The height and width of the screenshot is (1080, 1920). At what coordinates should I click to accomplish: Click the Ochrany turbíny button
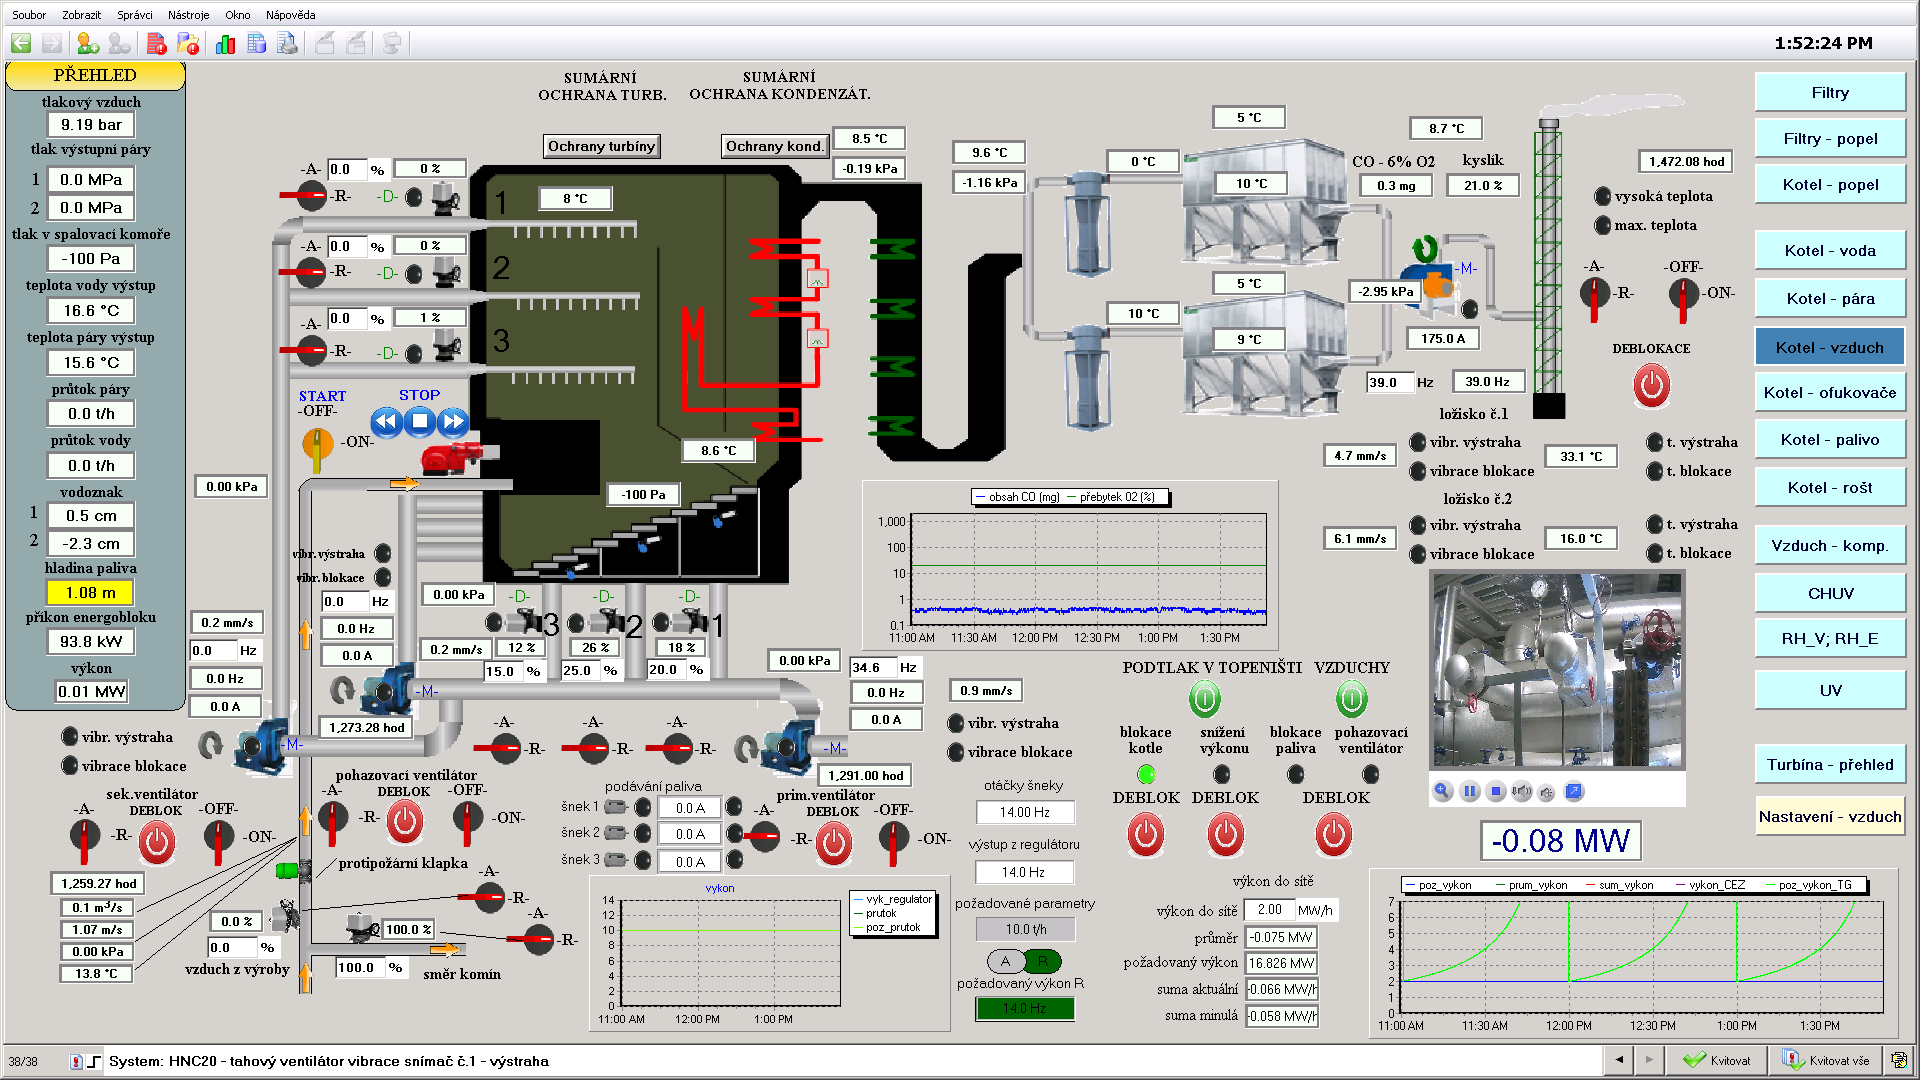(x=601, y=146)
